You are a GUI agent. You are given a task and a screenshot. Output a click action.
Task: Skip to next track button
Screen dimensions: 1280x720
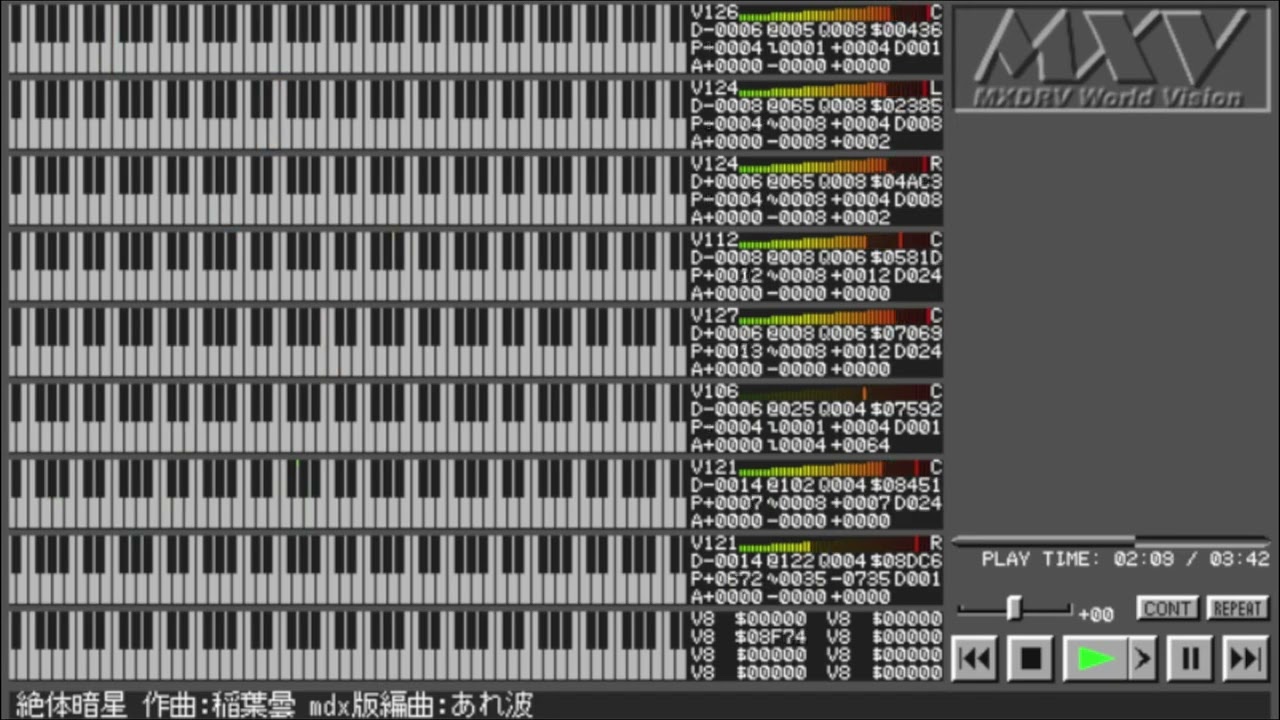pyautogui.click(x=1246, y=658)
